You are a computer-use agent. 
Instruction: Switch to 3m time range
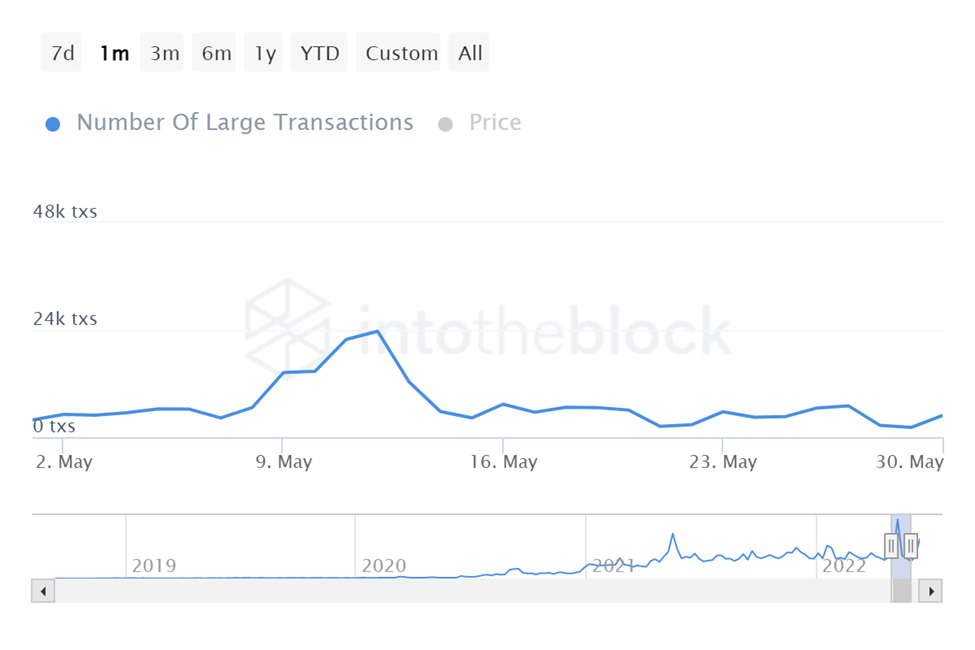[x=165, y=53]
